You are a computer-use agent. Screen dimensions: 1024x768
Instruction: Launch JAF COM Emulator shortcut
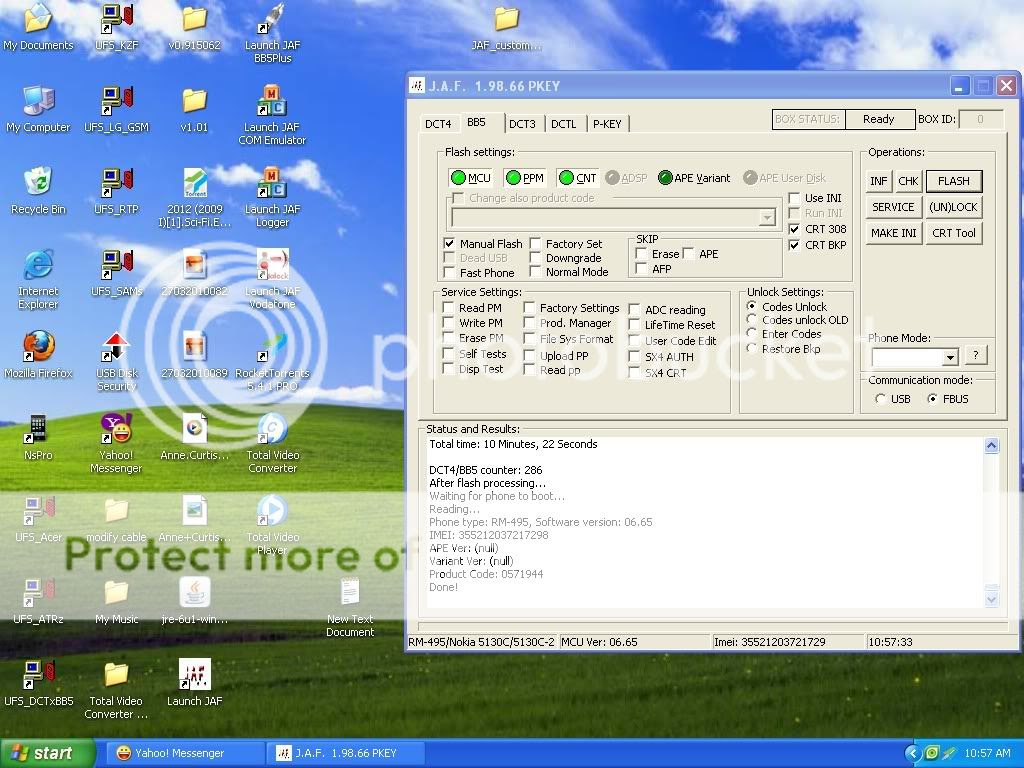[x=272, y=115]
